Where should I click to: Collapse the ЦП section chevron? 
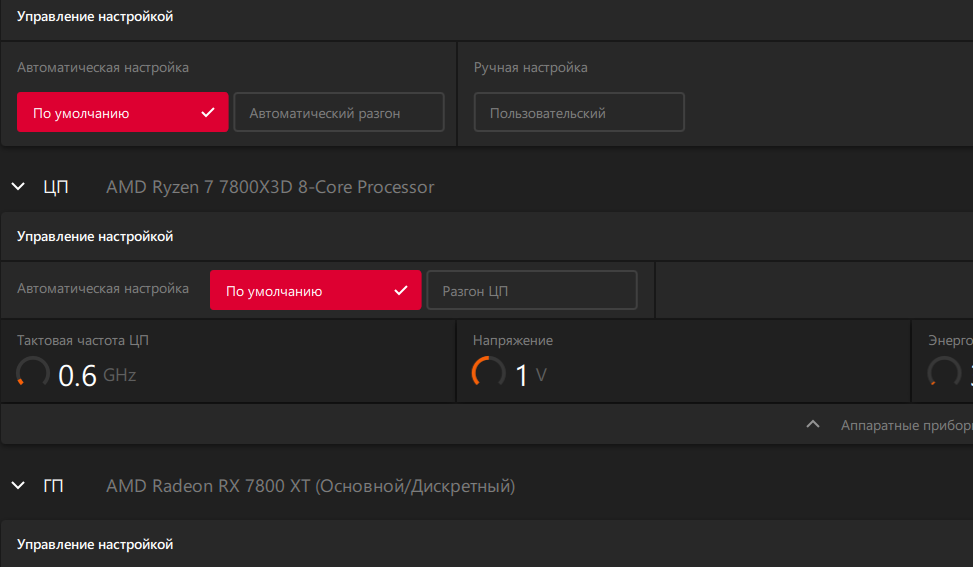19,186
